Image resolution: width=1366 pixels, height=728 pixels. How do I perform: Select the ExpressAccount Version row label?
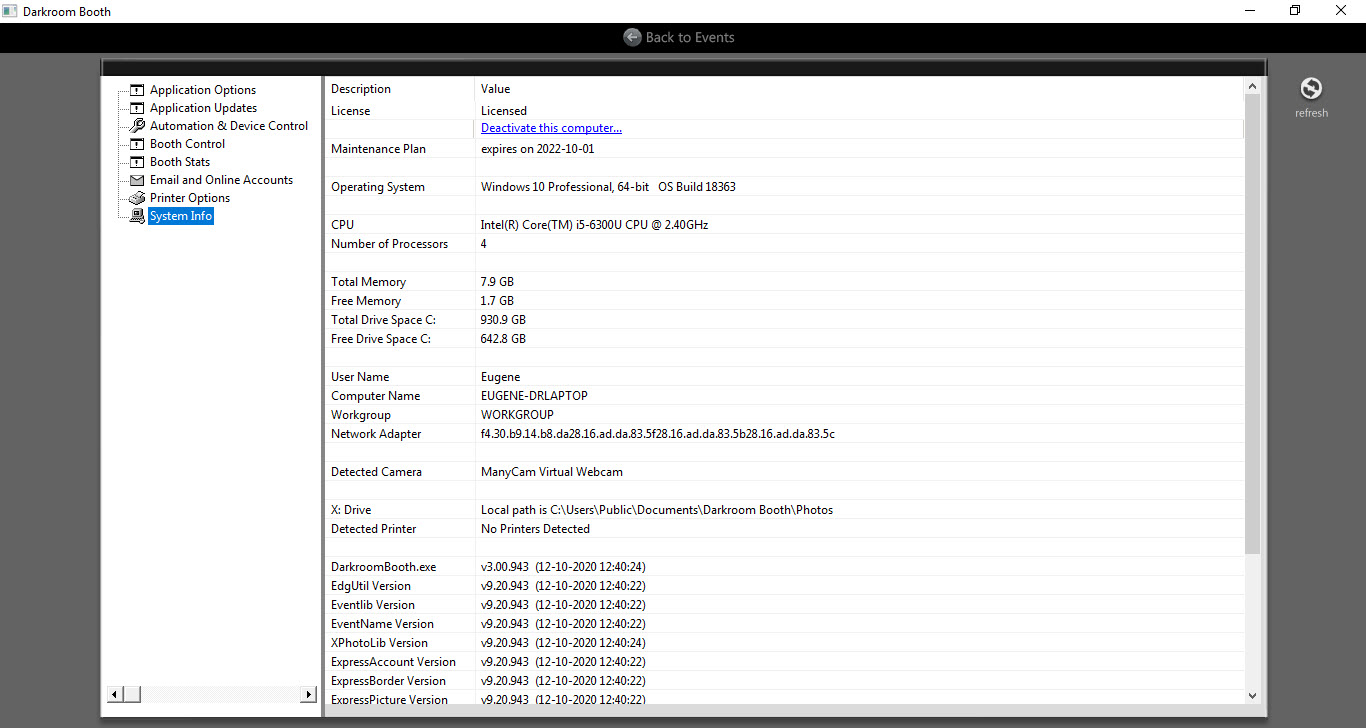tap(393, 662)
